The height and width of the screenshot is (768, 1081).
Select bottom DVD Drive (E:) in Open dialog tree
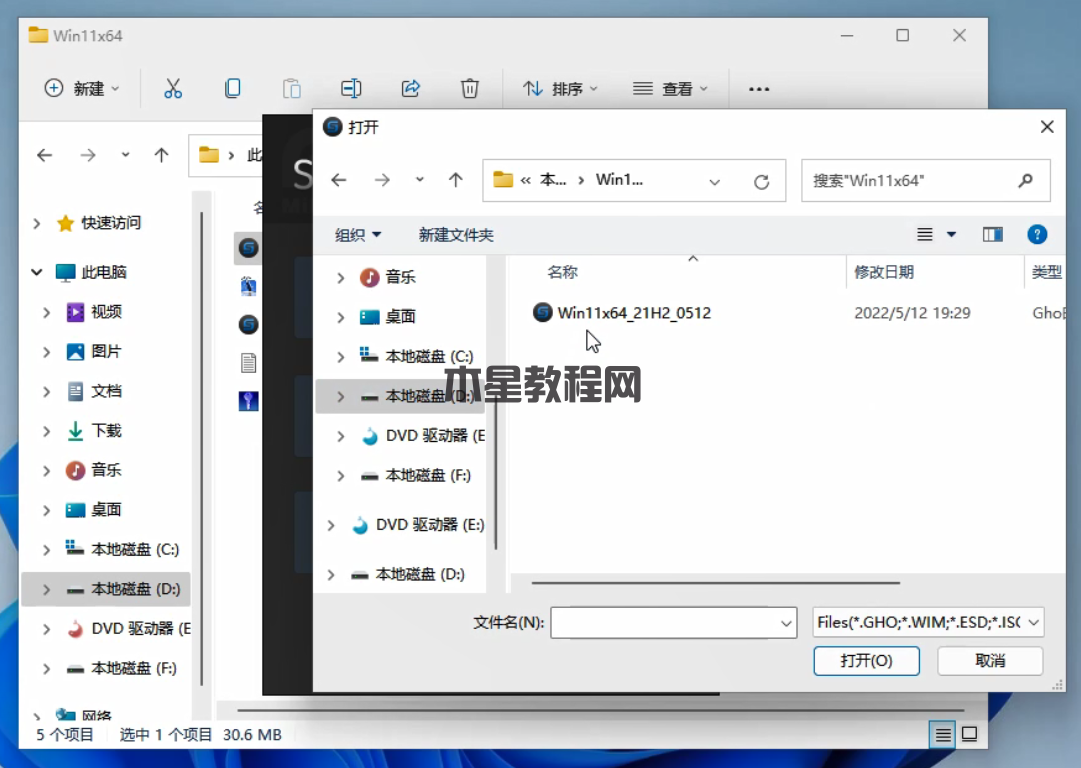pyautogui.click(x=430, y=525)
